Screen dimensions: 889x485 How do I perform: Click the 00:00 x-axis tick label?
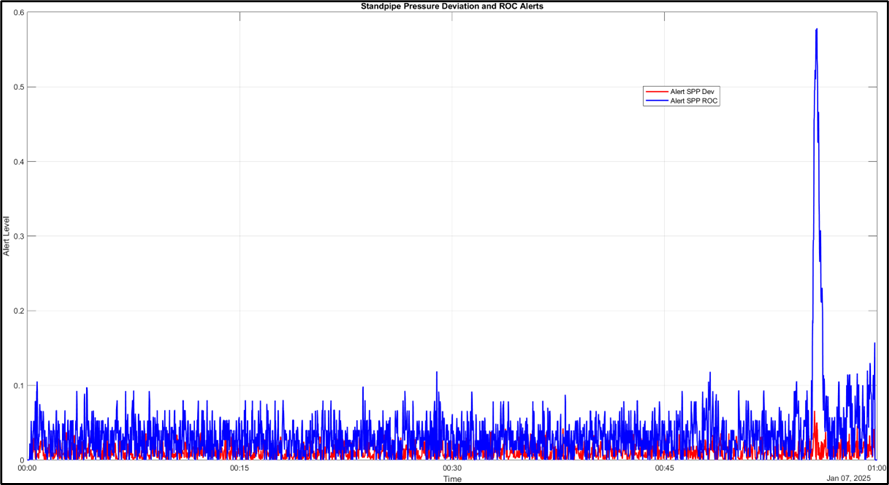tap(28, 468)
